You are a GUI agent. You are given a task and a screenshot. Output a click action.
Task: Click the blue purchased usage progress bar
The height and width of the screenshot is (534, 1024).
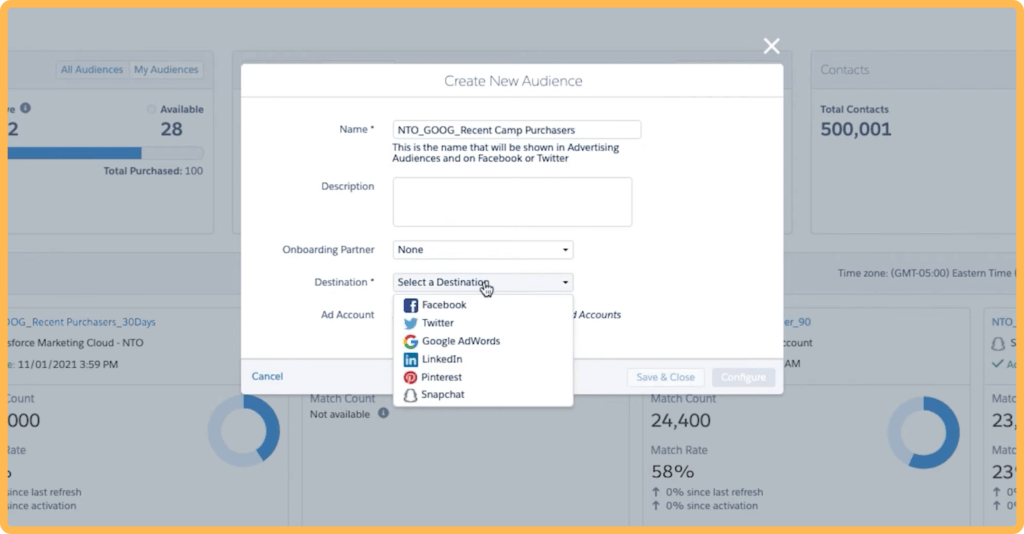pyautogui.click(x=74, y=153)
